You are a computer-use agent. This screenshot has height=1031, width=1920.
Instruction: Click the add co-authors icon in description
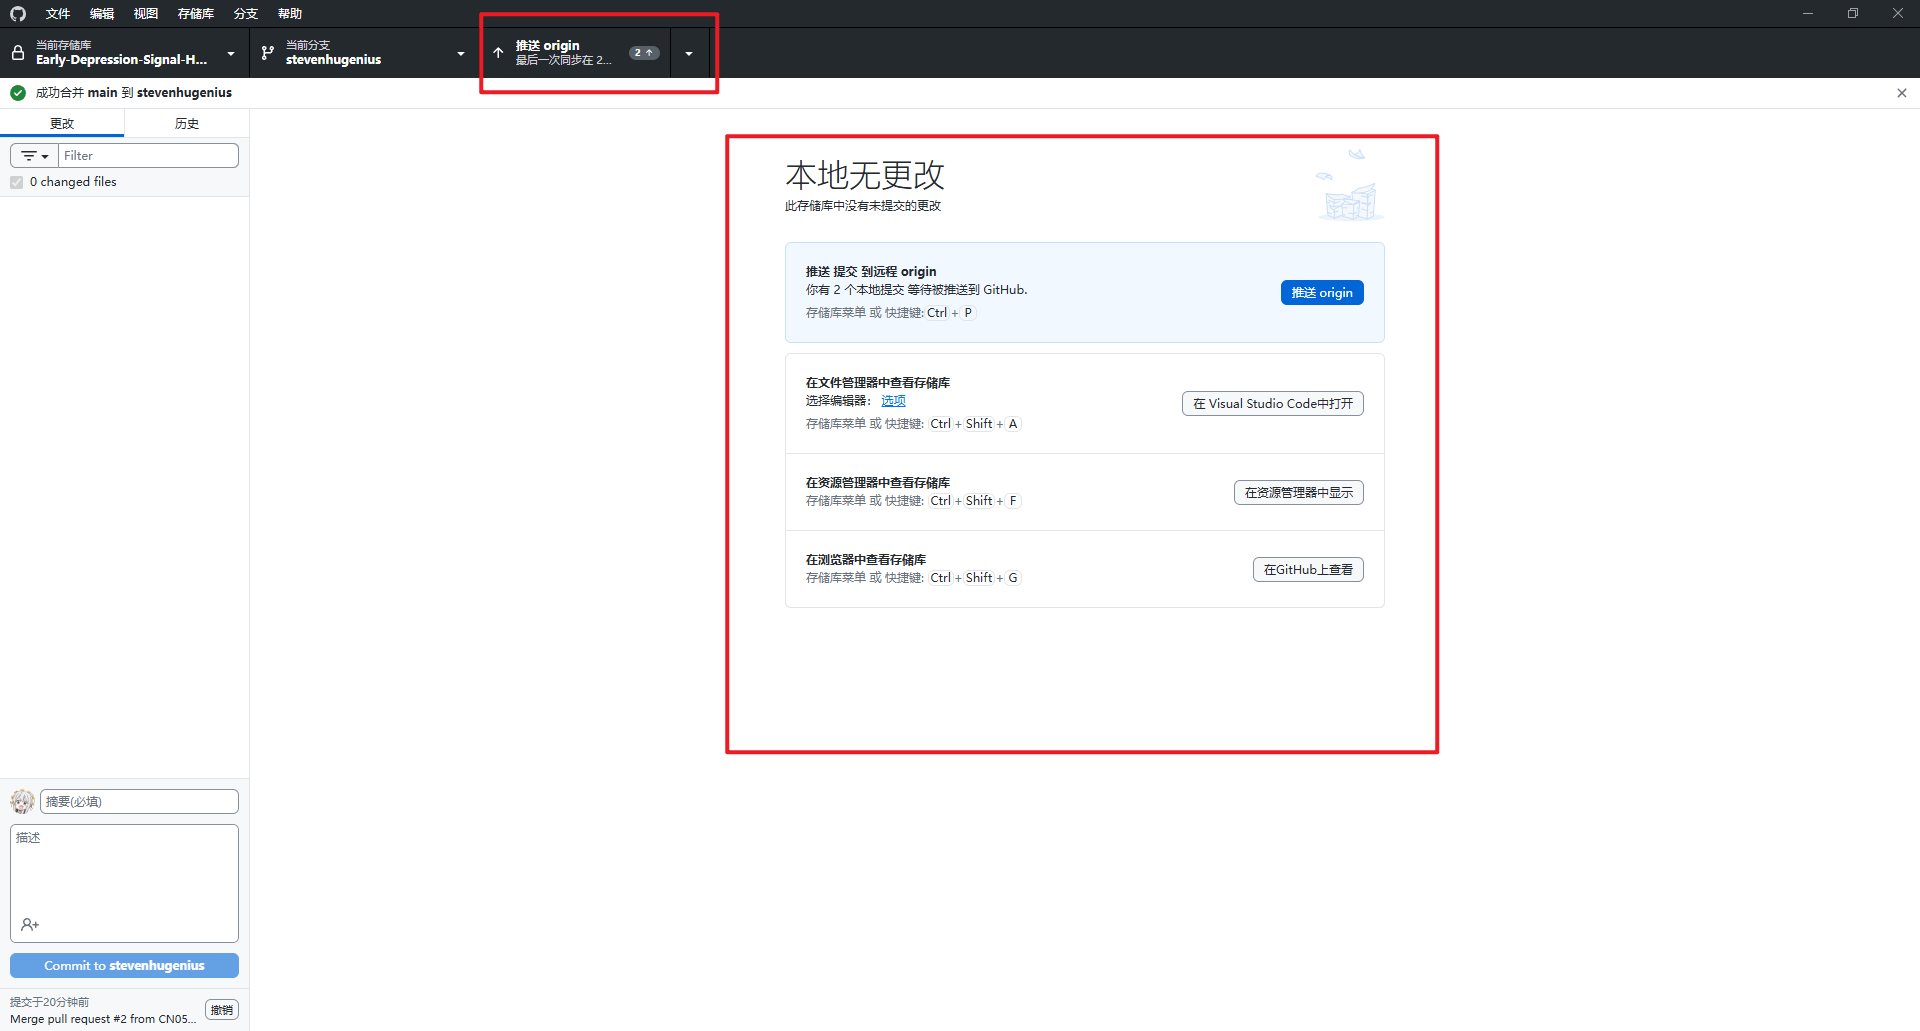(x=30, y=925)
